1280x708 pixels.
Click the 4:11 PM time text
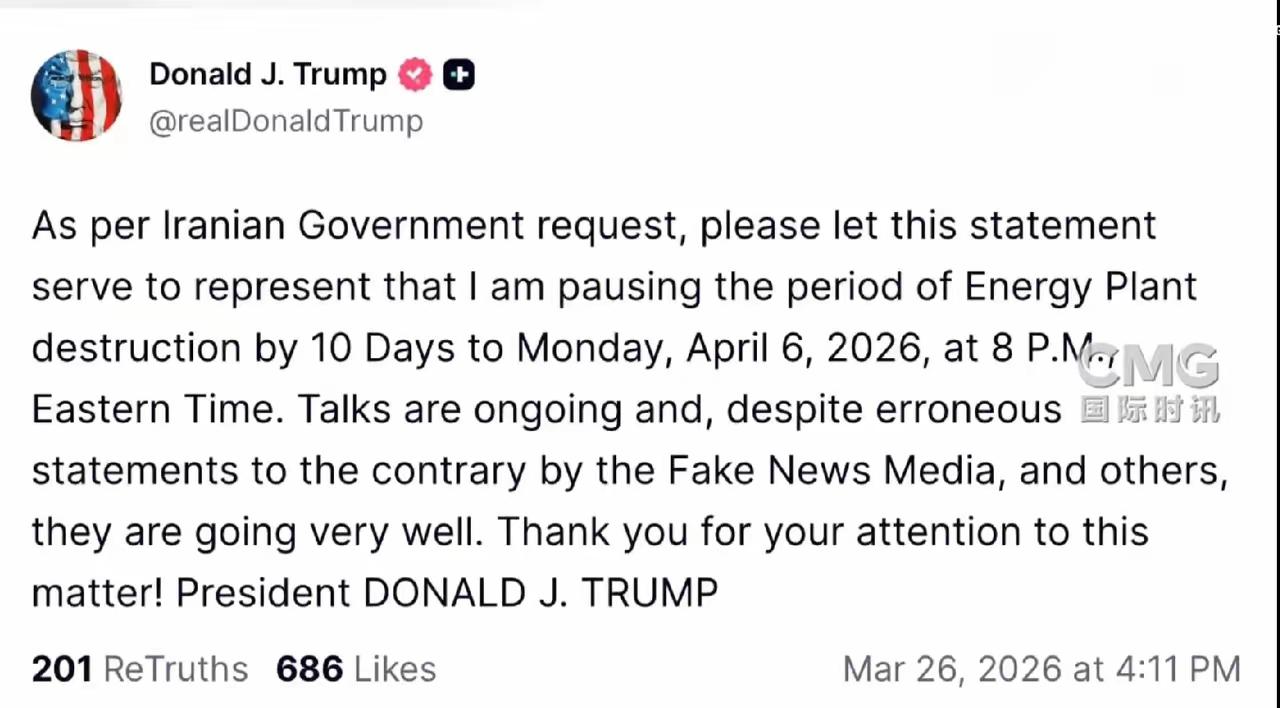click(x=1178, y=669)
